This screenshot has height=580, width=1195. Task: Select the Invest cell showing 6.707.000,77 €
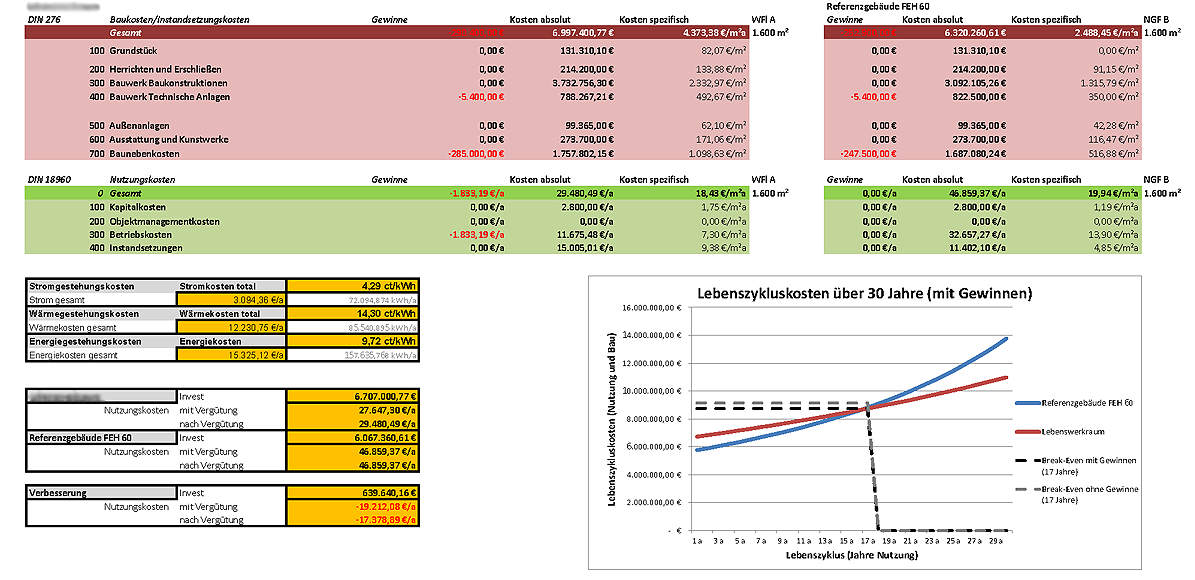coord(353,396)
